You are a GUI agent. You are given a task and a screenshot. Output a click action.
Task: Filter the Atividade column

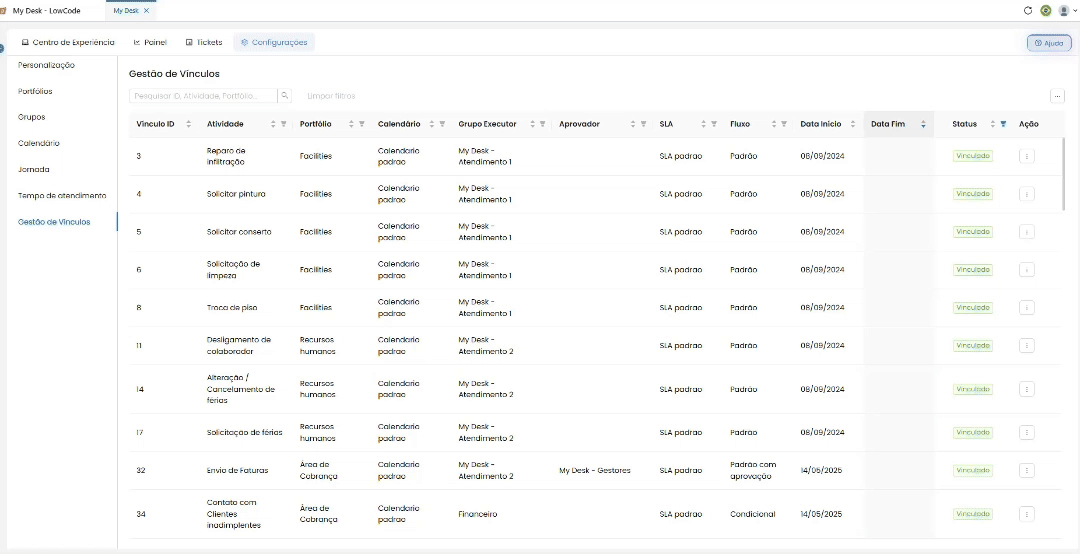[x=283, y=124]
